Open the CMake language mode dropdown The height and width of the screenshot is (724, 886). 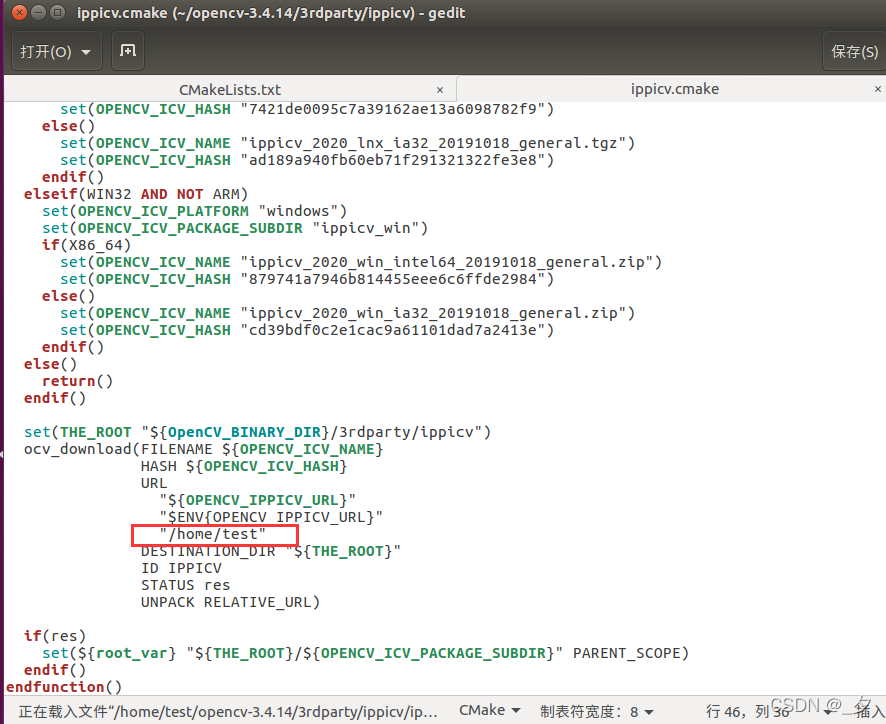tap(489, 710)
